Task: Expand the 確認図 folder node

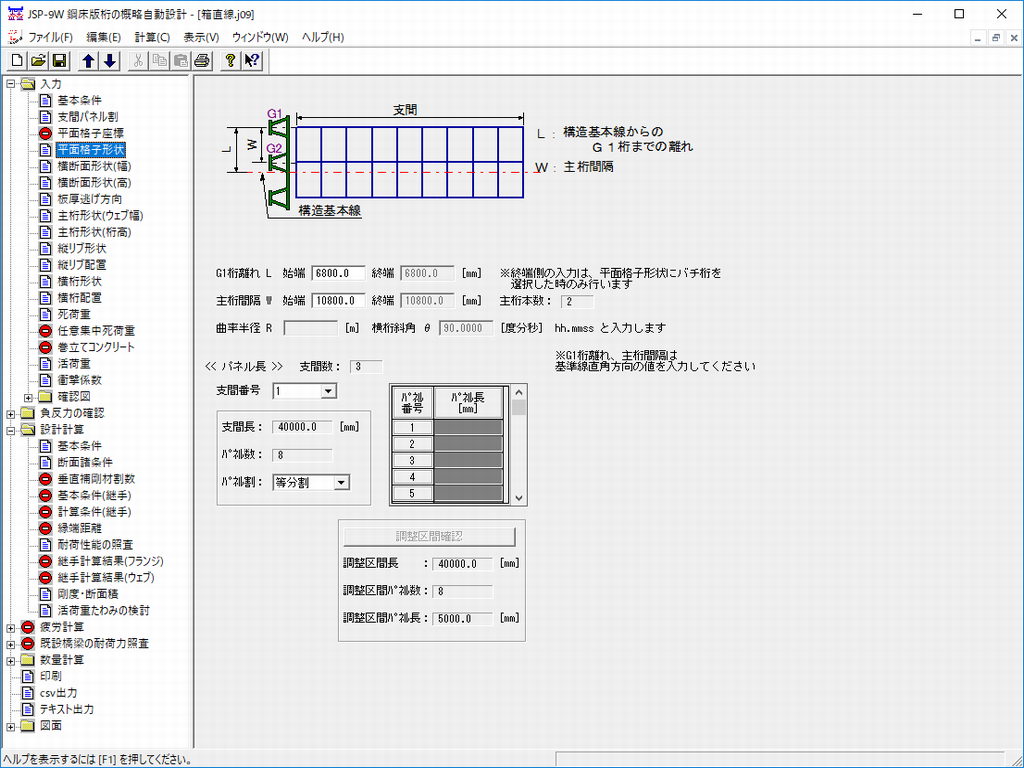Action: tap(28, 397)
